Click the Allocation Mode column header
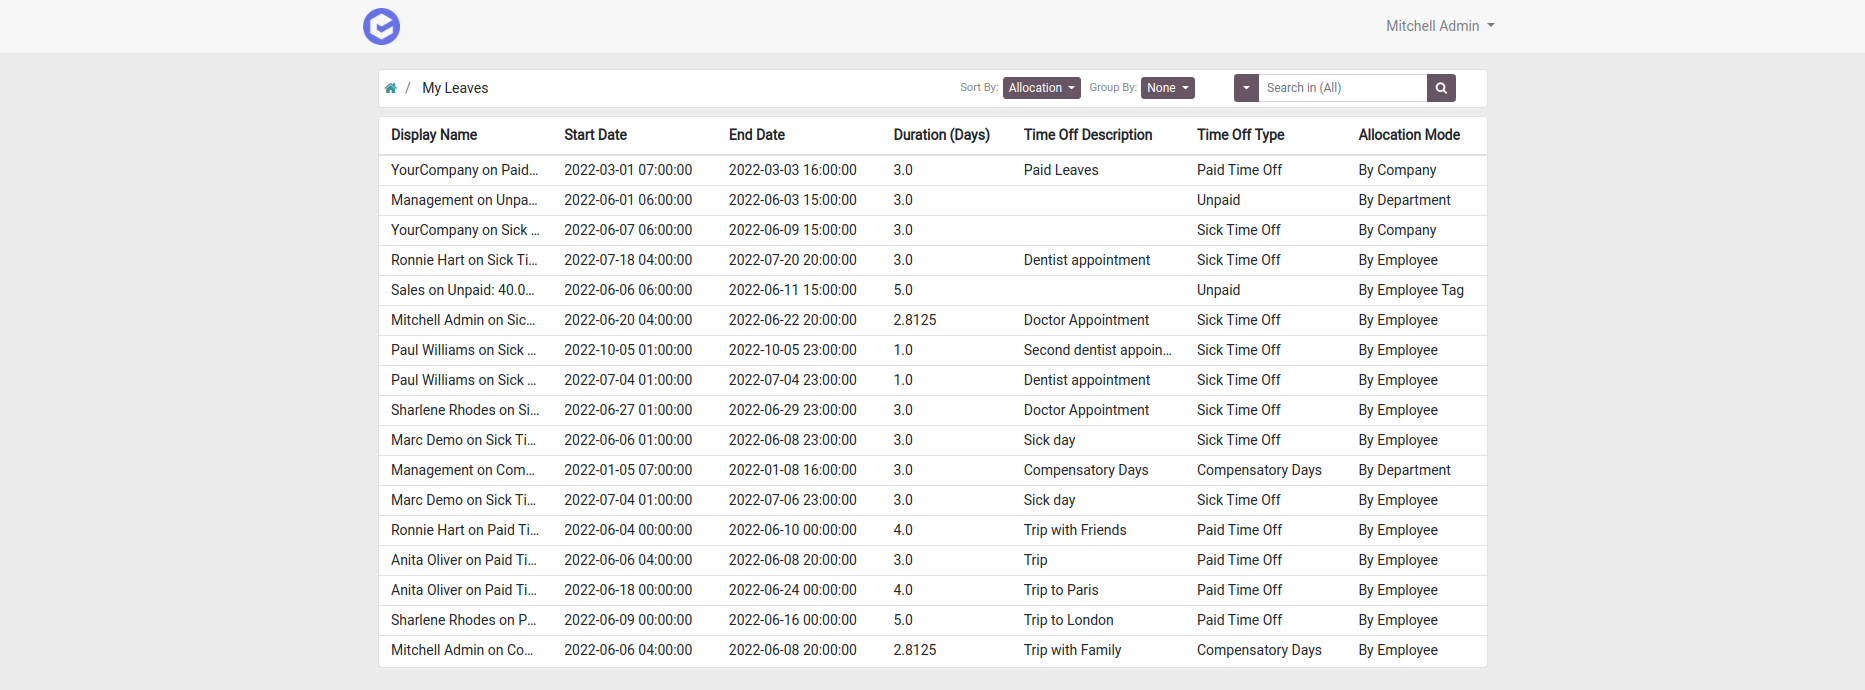1865x690 pixels. tap(1409, 135)
